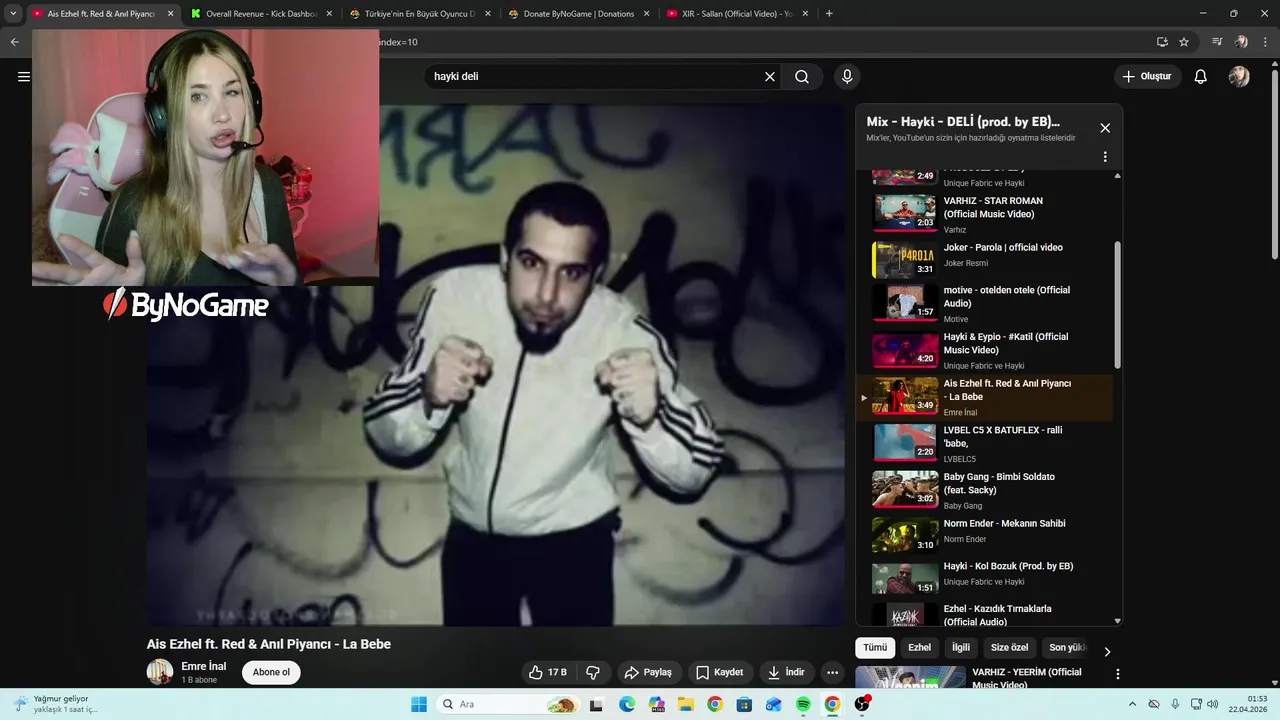Open OBS Studio from the taskbar
The width and height of the screenshot is (1280, 720).
pos(862,704)
